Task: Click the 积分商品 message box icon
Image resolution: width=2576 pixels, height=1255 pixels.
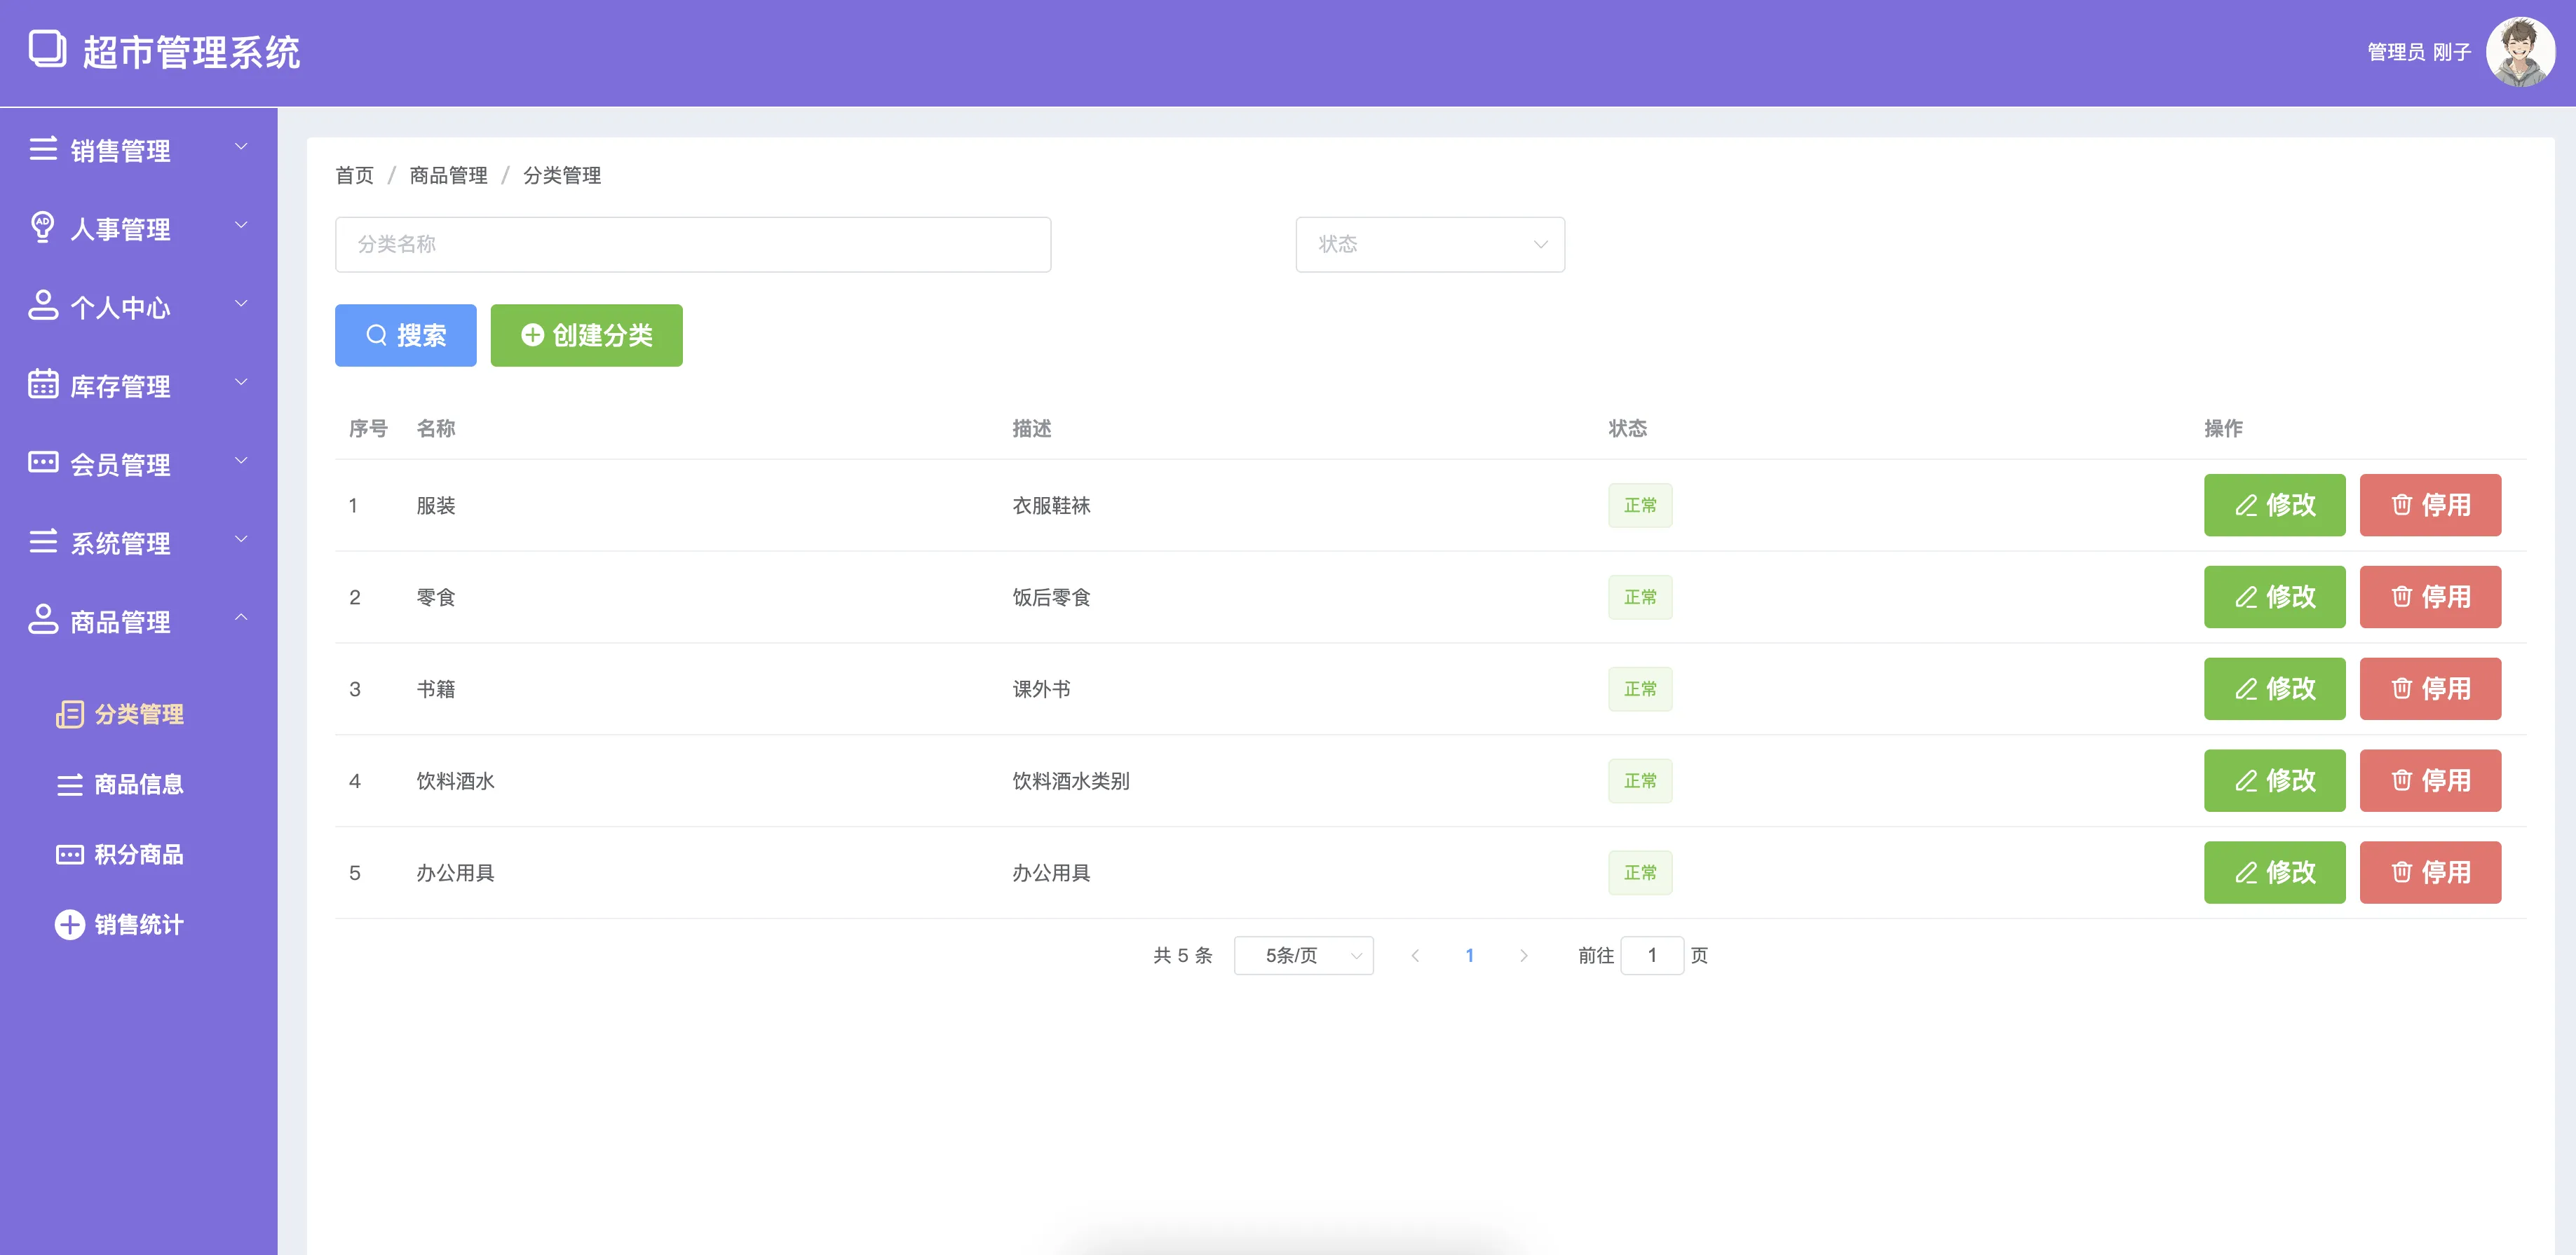Action: click(x=69, y=854)
